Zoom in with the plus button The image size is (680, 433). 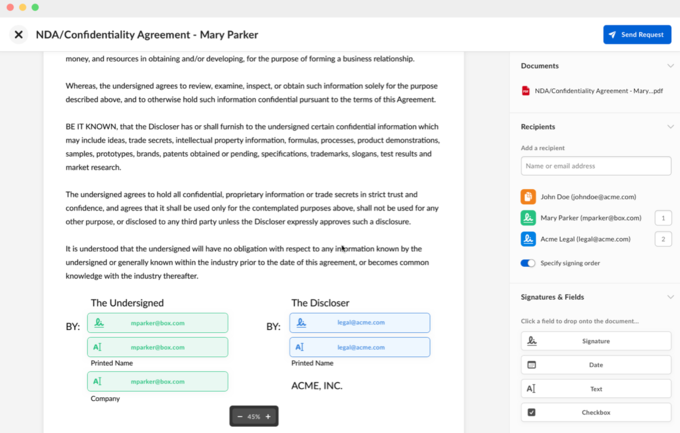[268, 417]
